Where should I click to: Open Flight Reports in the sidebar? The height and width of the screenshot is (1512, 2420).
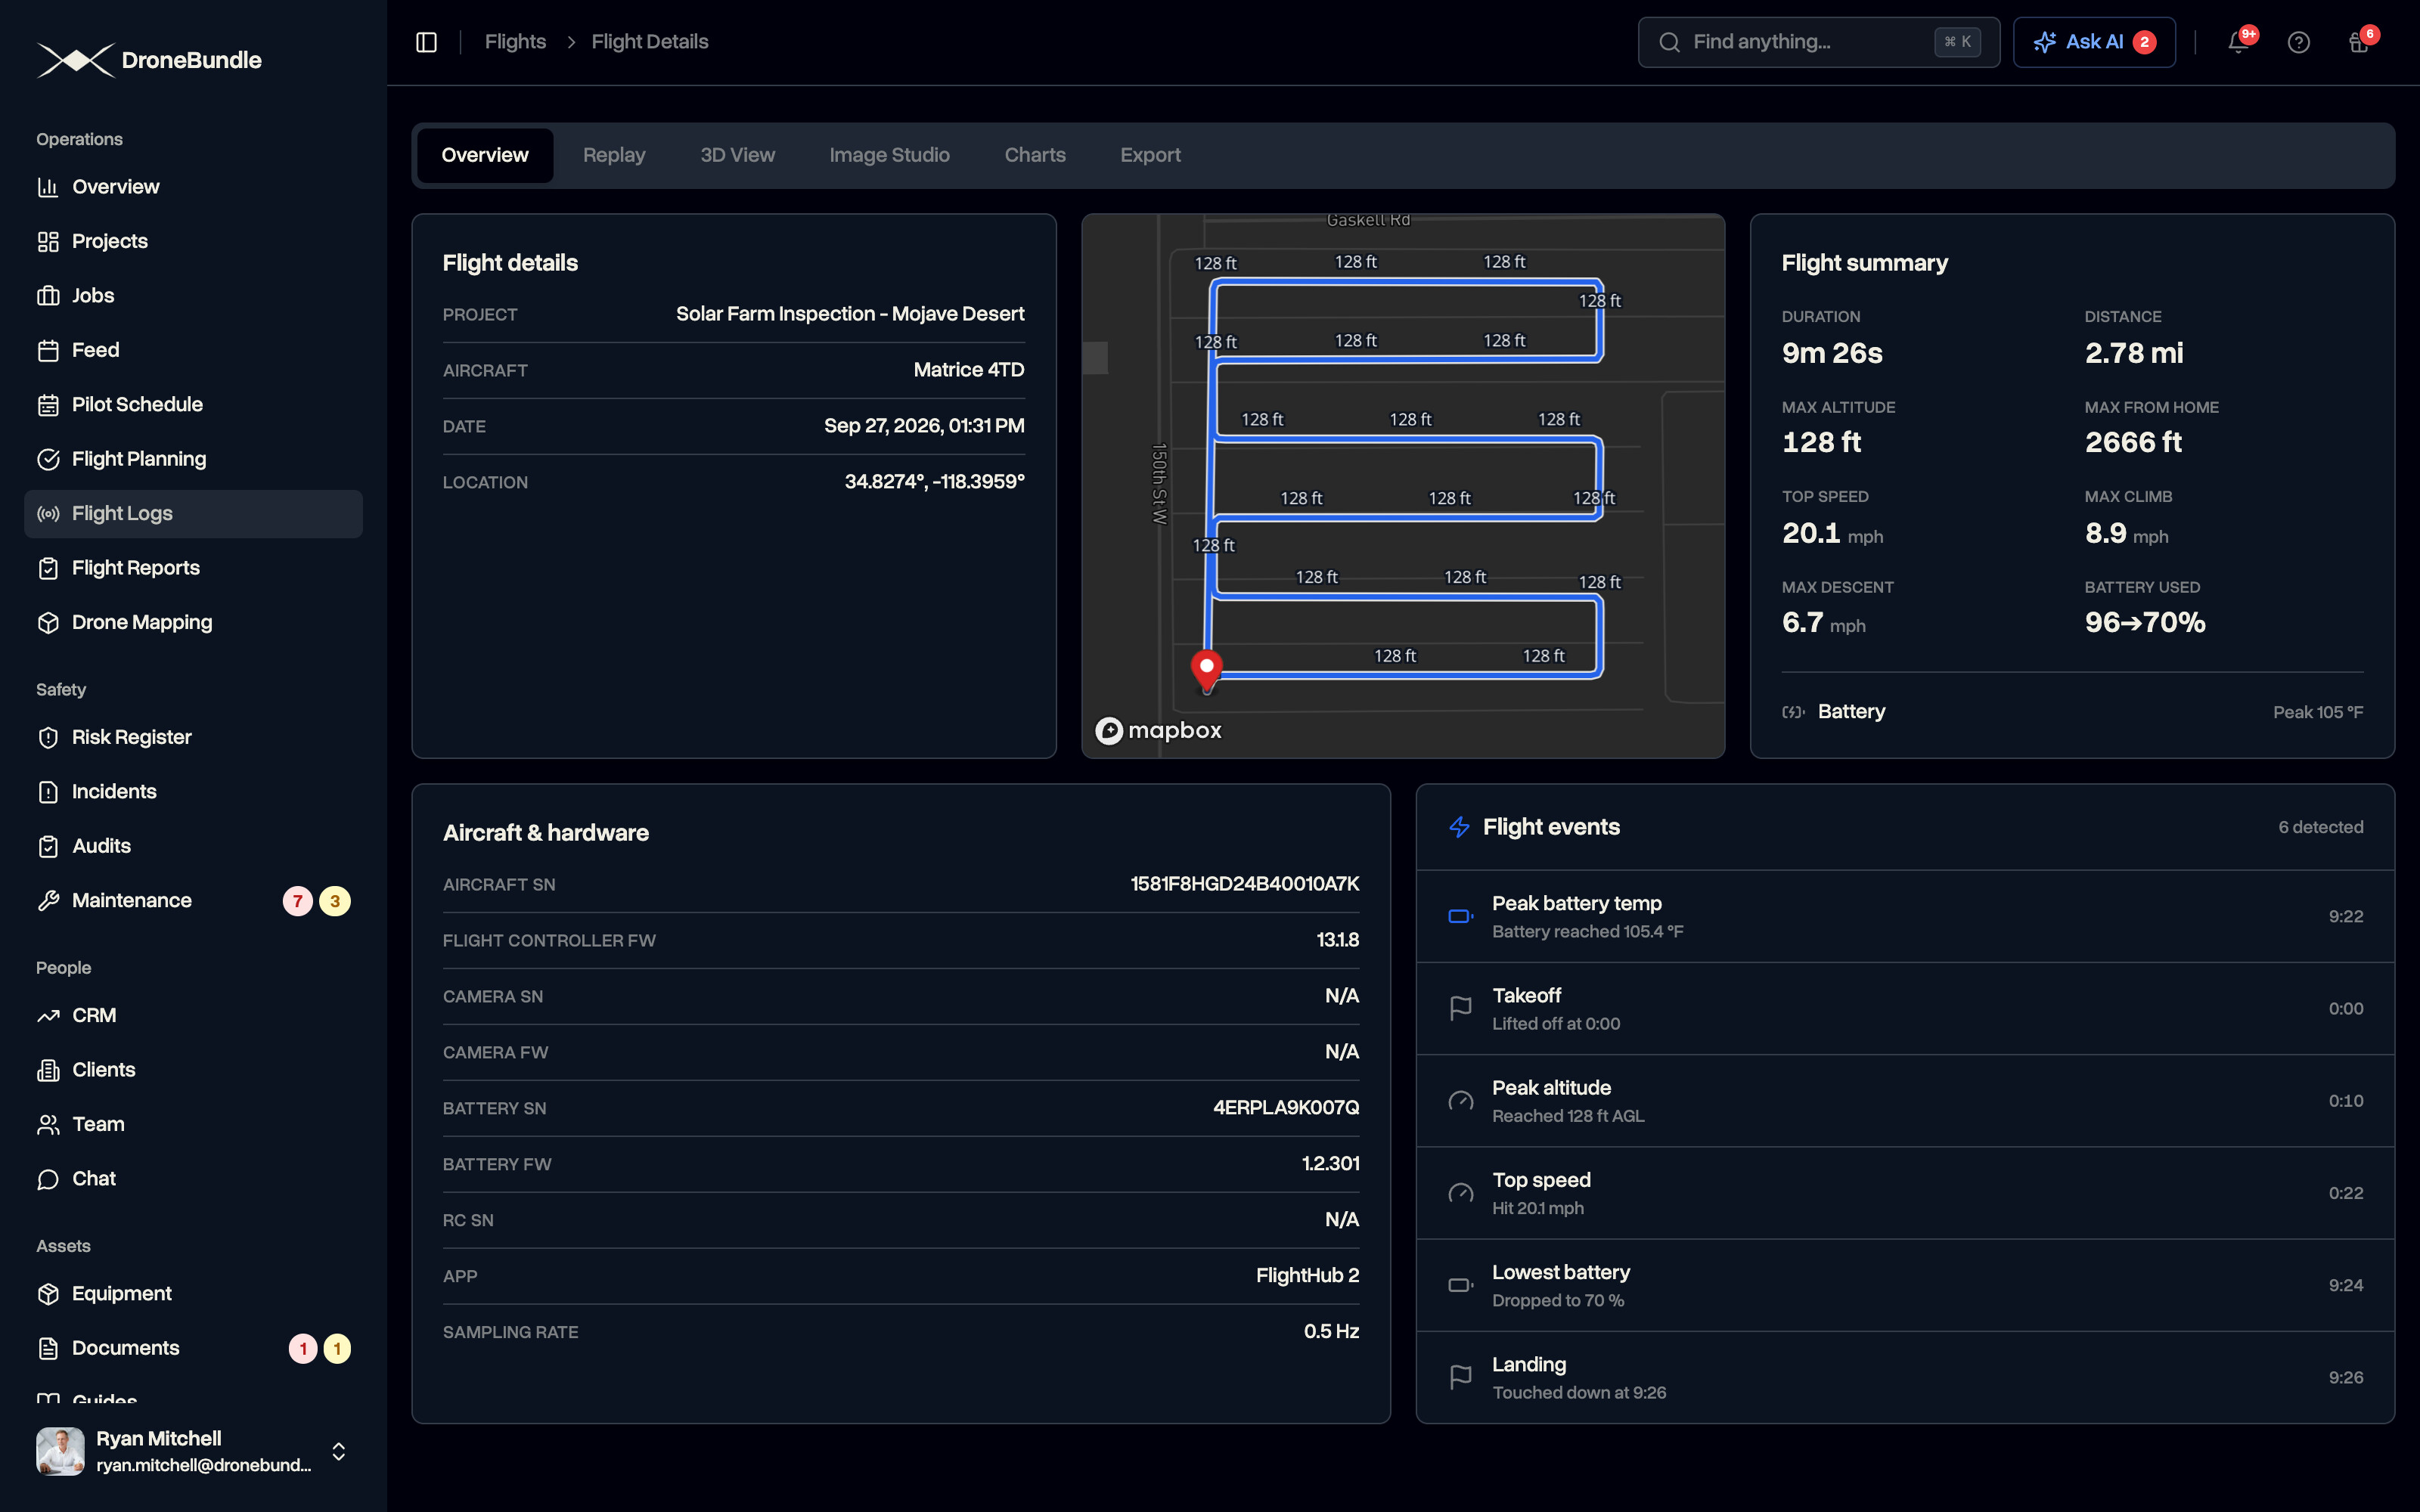click(x=193, y=568)
